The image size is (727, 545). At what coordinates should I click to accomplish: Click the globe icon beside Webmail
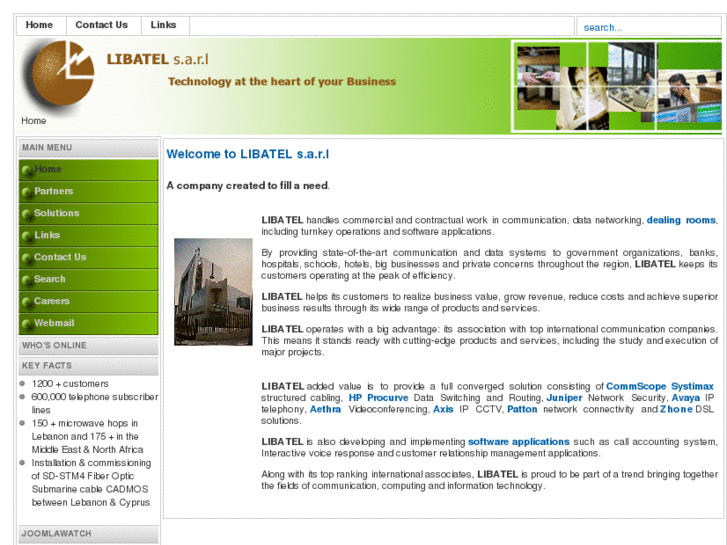(x=27, y=324)
